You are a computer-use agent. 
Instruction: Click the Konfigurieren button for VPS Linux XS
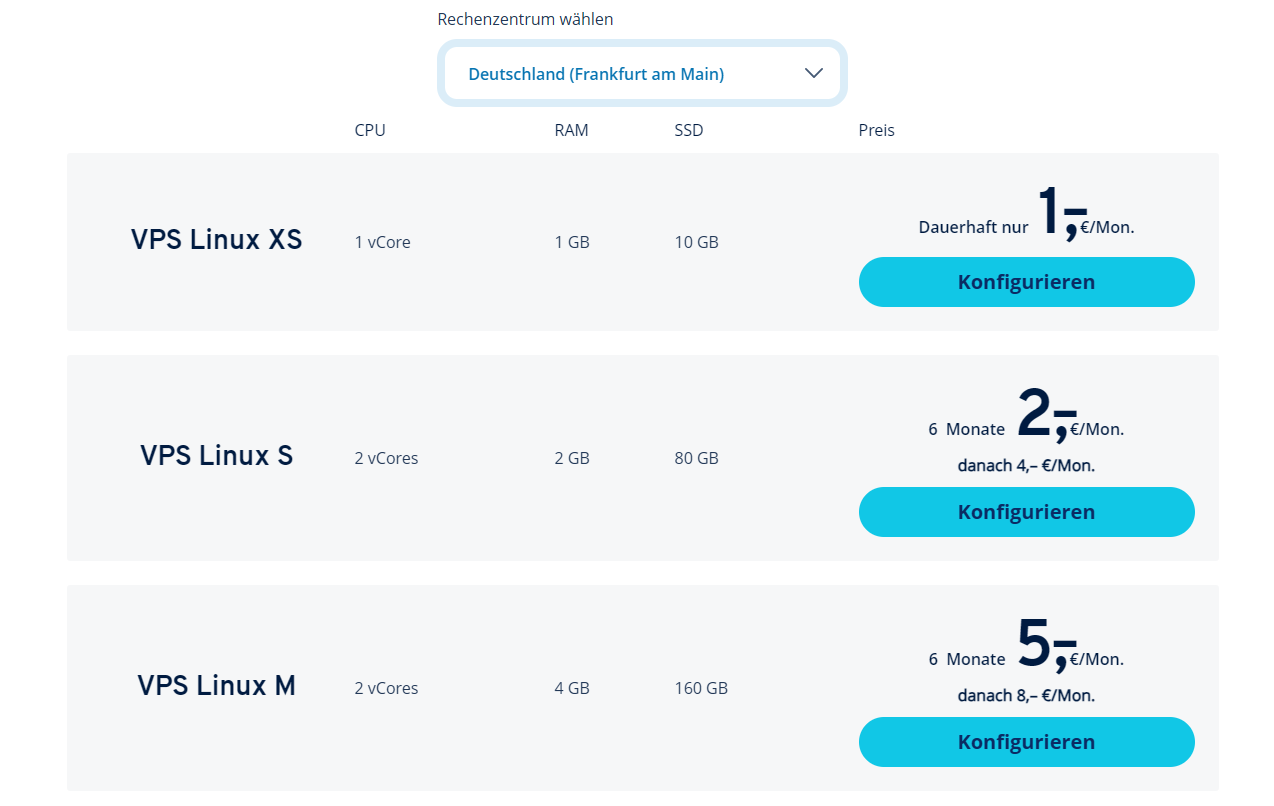click(x=1026, y=282)
